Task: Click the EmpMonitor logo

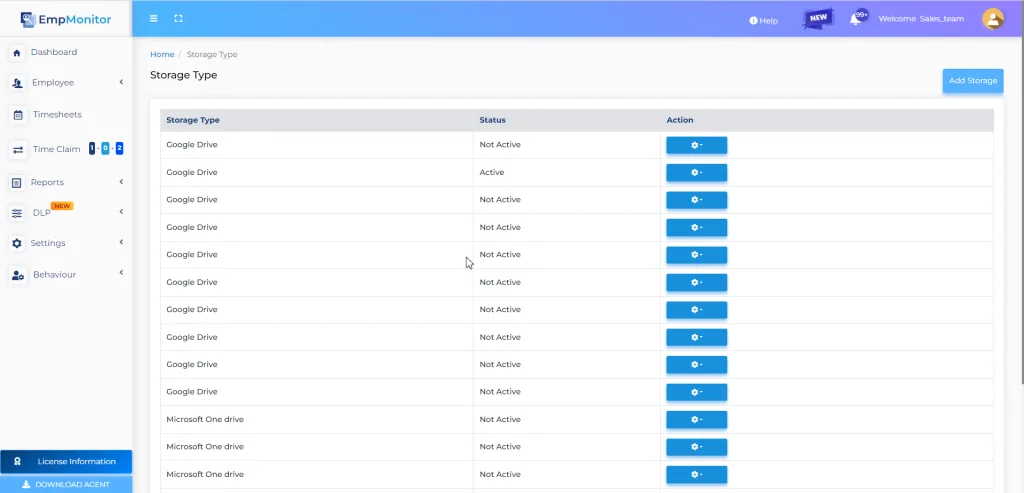Action: (66, 19)
